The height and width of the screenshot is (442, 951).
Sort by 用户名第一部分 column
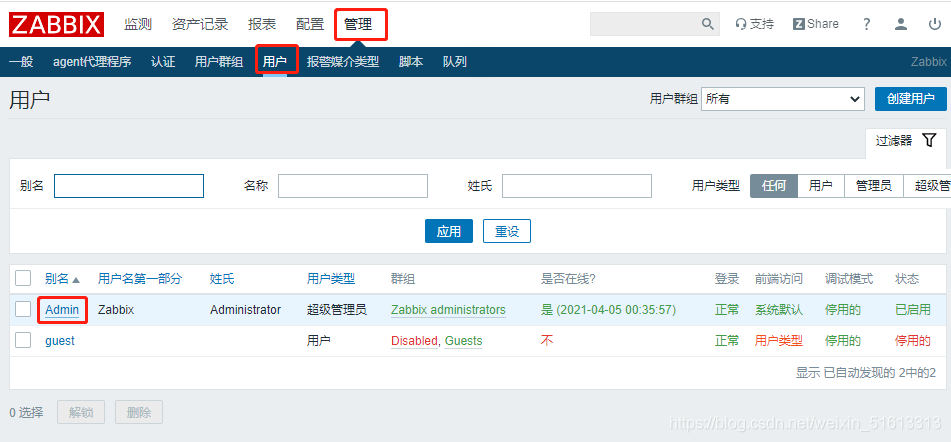point(139,279)
